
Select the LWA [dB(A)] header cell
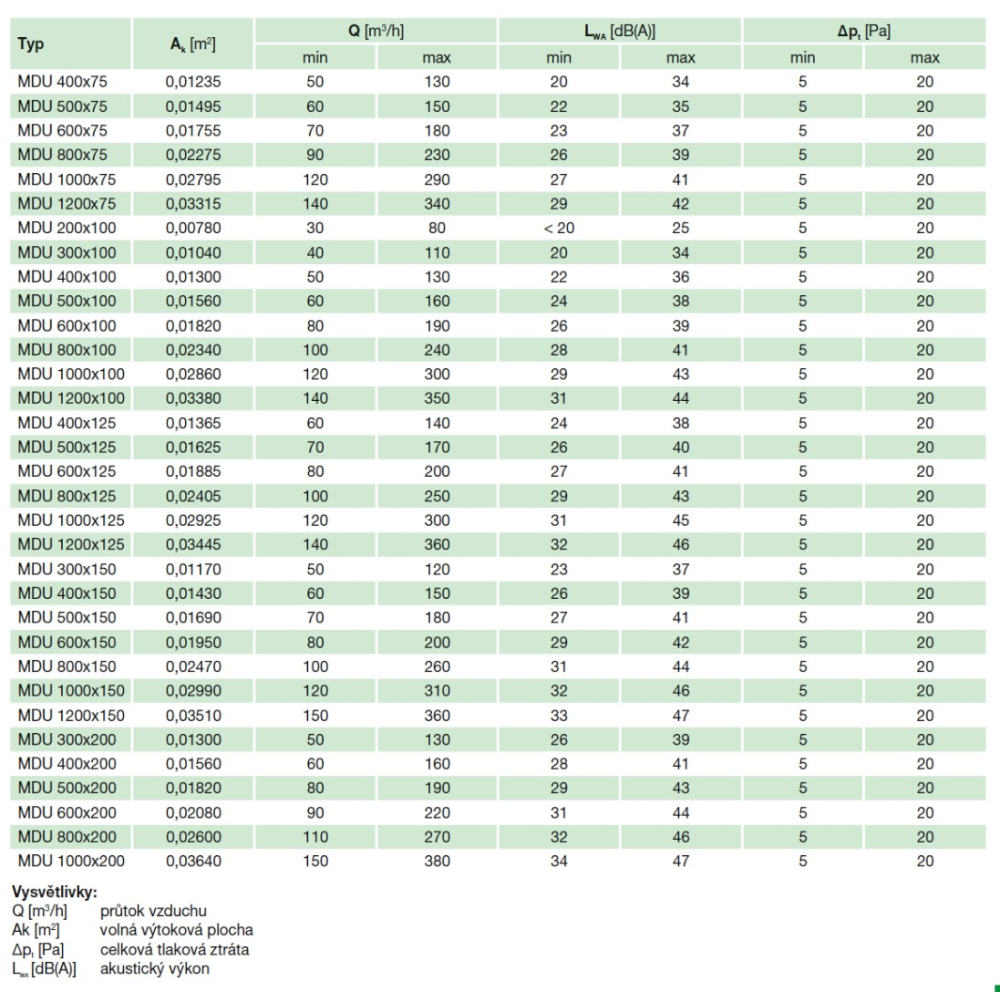pos(620,33)
